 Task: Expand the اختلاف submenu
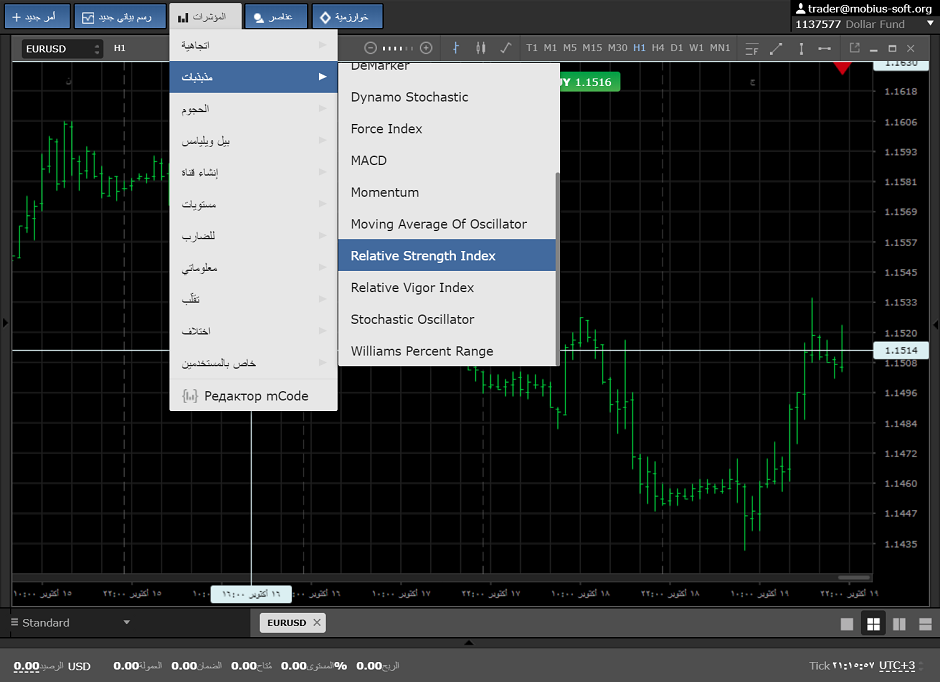click(254, 331)
